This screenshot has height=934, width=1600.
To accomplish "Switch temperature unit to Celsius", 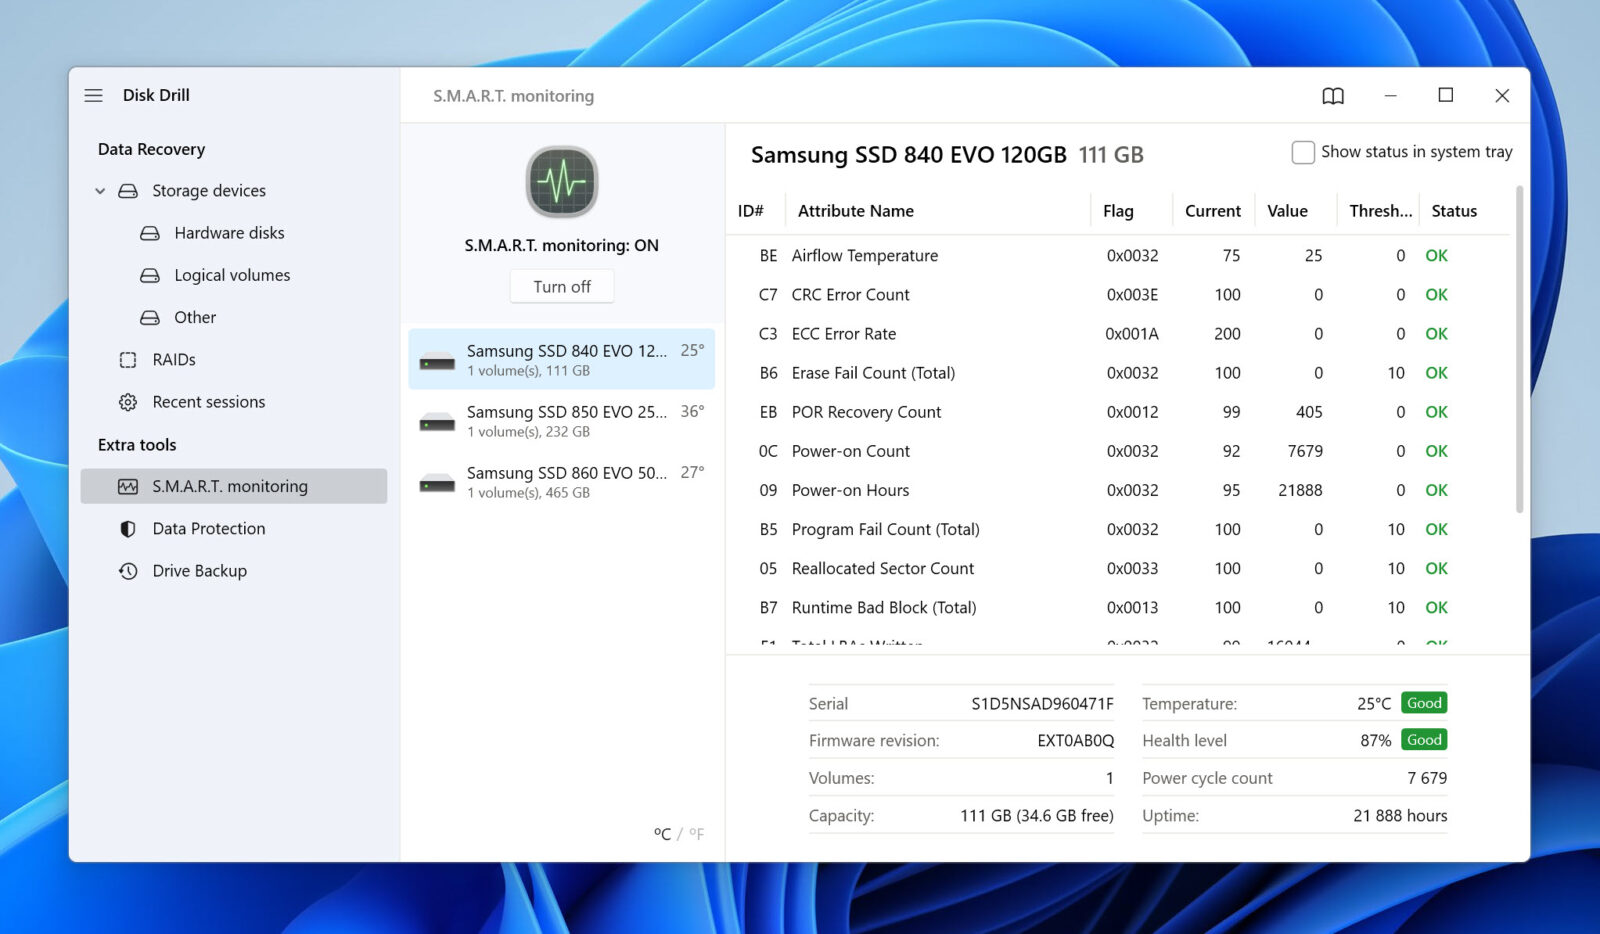I will [662, 833].
